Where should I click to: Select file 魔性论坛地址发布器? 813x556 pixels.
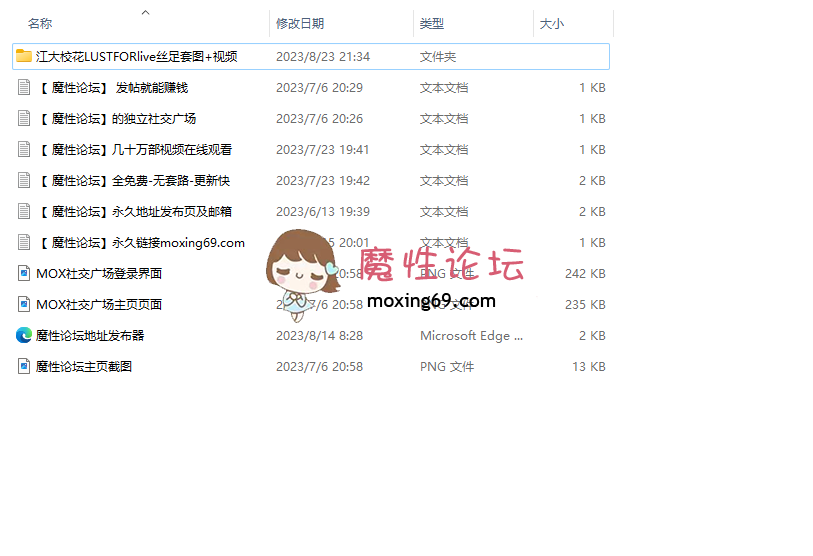90,336
